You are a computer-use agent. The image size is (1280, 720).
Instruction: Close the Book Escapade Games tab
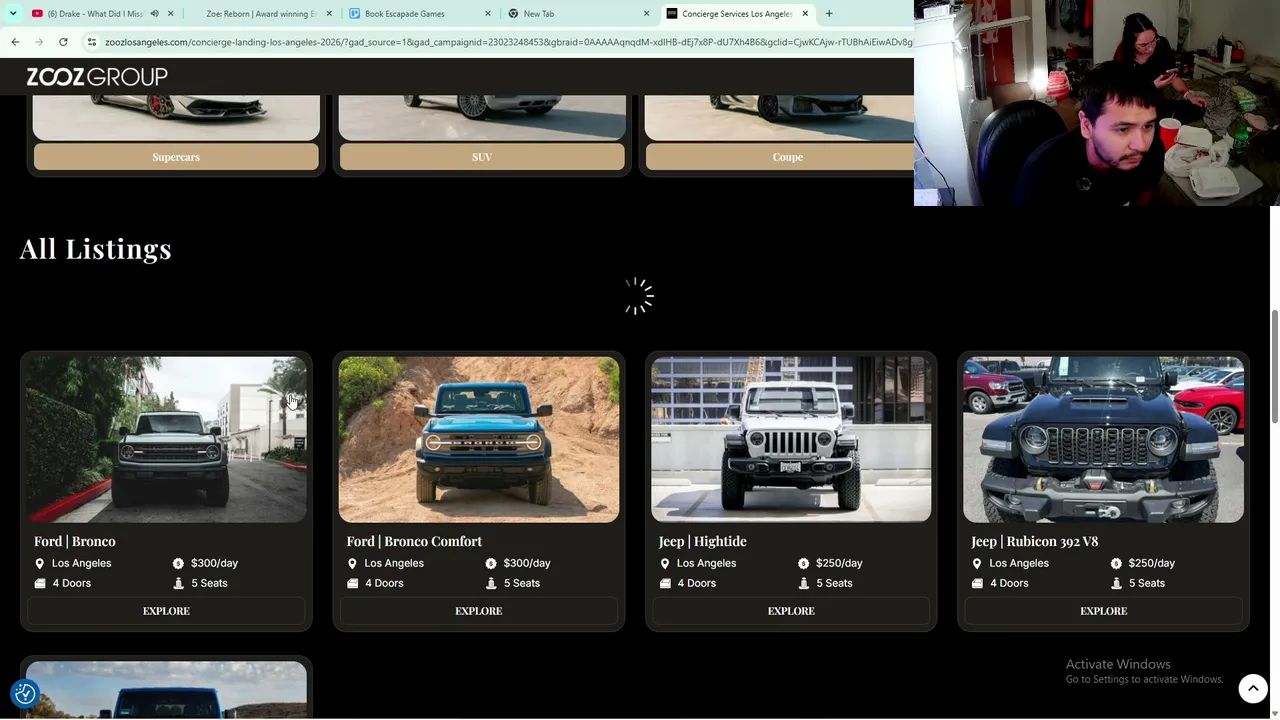coord(488,14)
